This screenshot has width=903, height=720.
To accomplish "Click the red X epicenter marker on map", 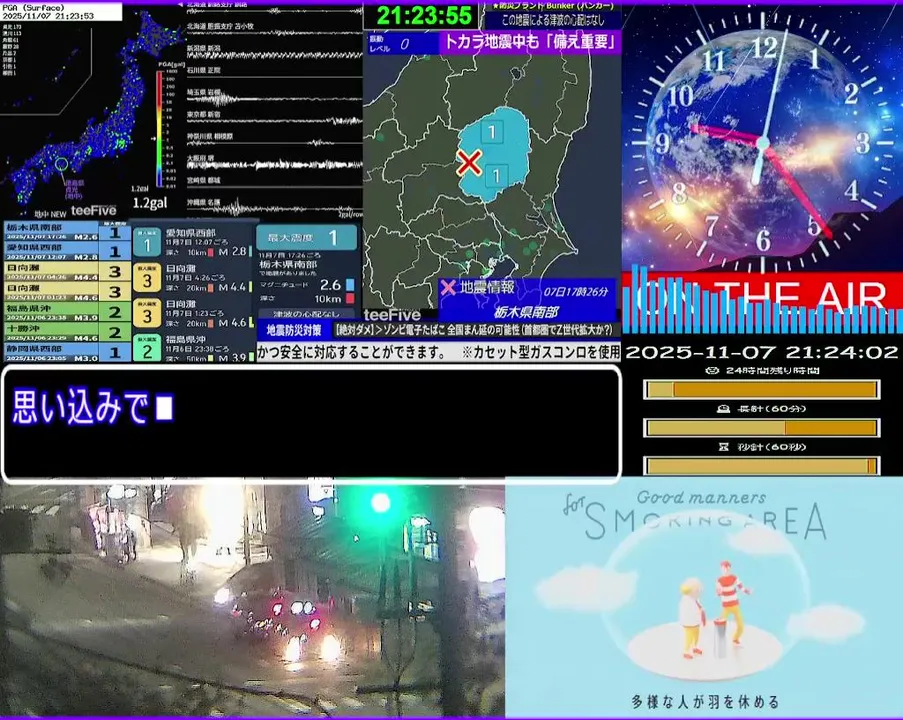I will [x=469, y=162].
